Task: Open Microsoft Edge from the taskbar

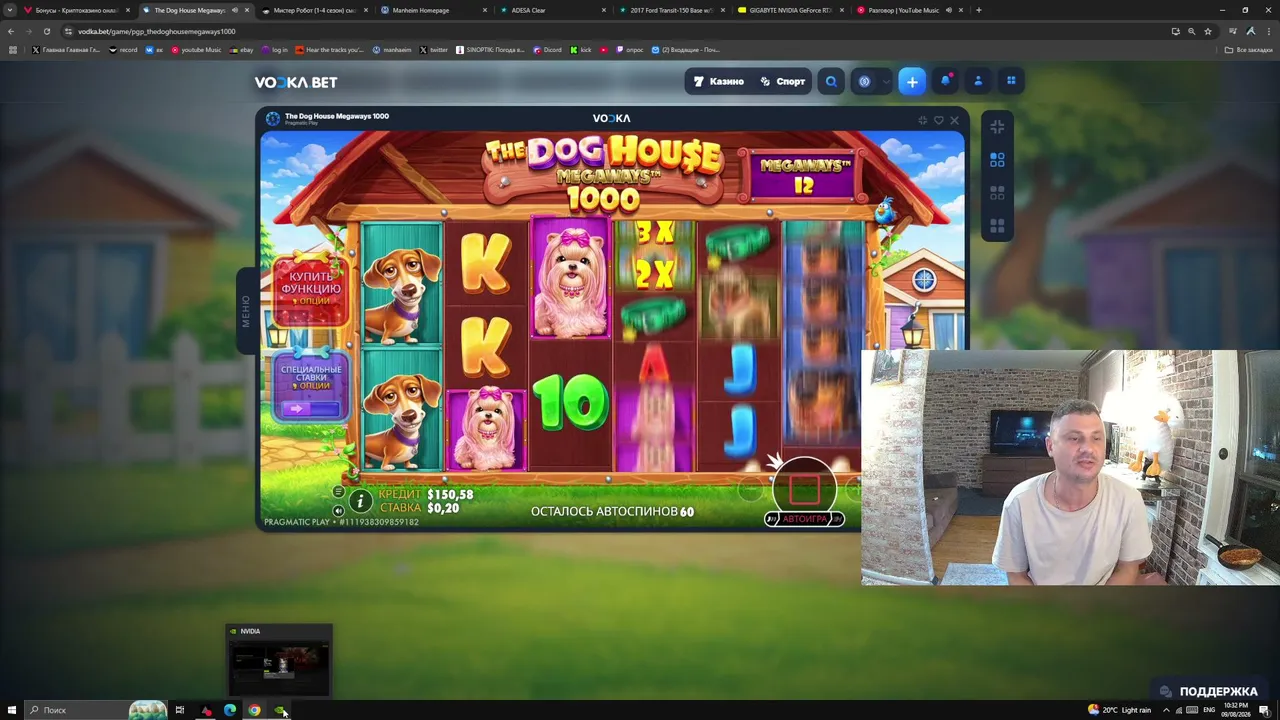Action: (x=230, y=710)
